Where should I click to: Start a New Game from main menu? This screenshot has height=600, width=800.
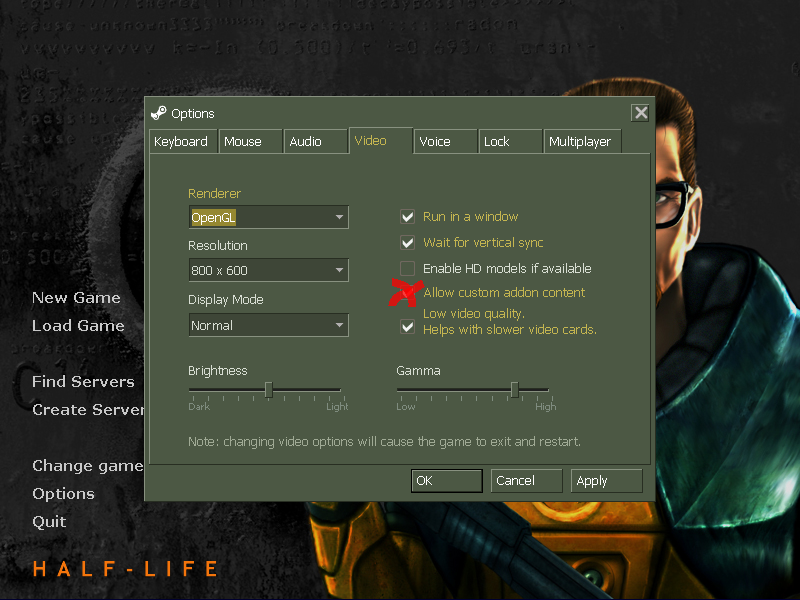[x=76, y=297]
